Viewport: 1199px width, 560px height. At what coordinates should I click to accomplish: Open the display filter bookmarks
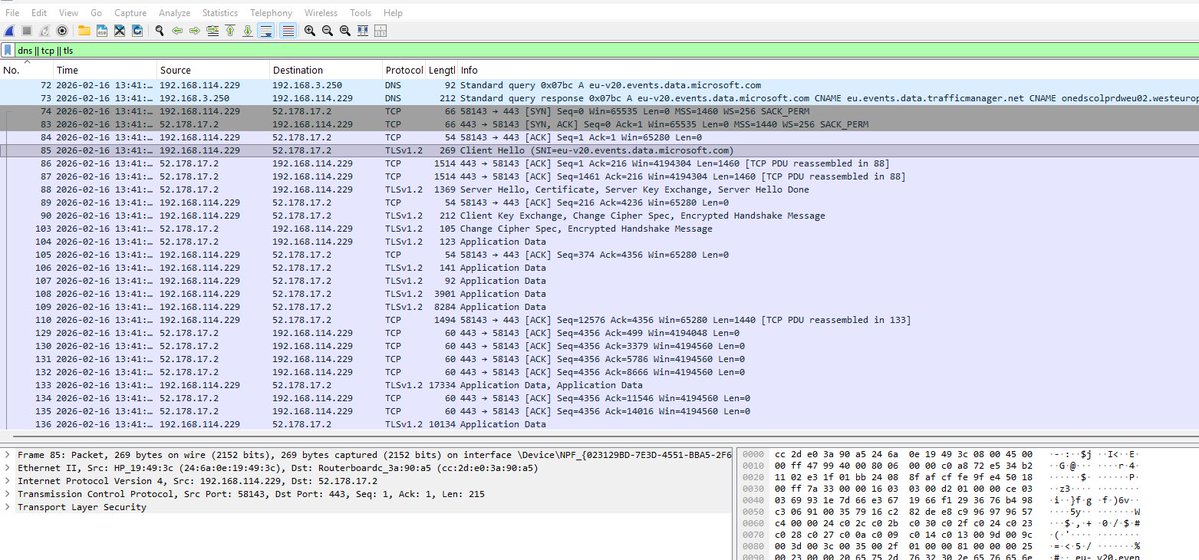click(8, 50)
